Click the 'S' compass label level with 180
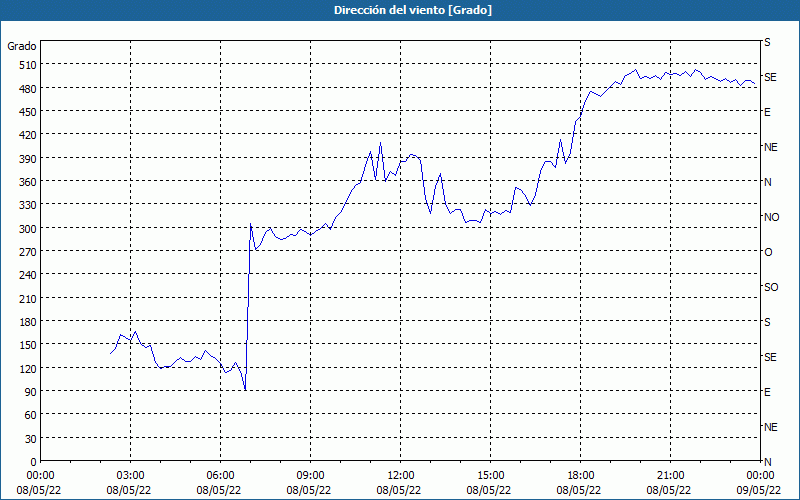The width and height of the screenshot is (800, 500). pos(767,322)
